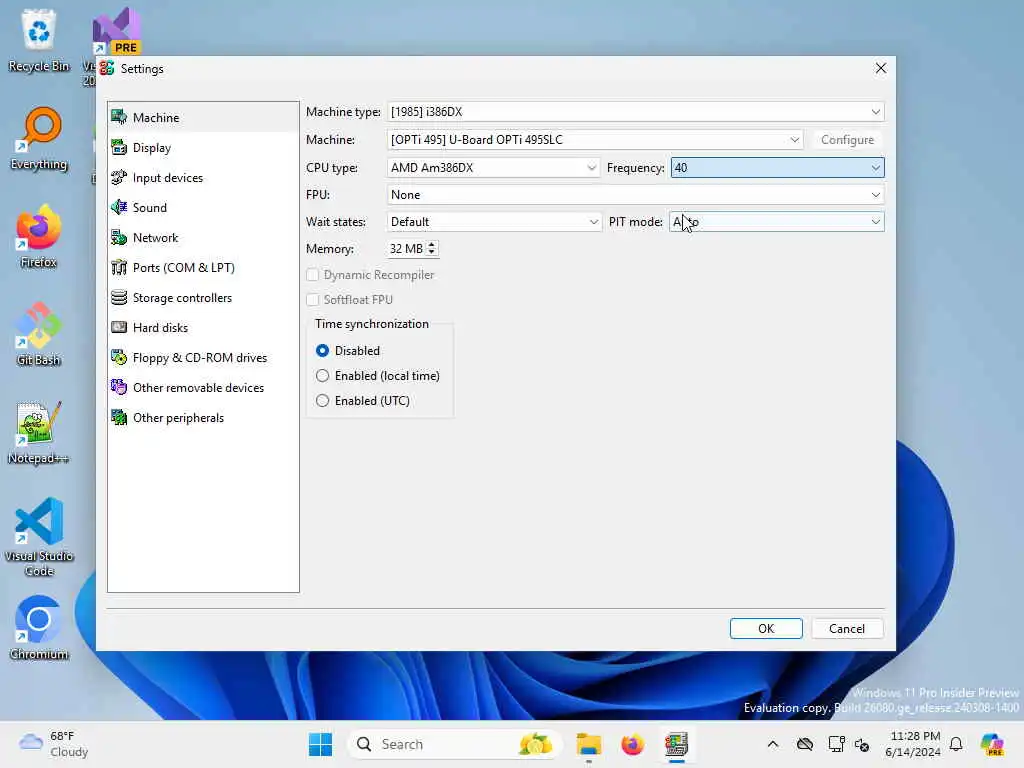Click the OK button
The height and width of the screenshot is (768, 1024).
point(766,628)
